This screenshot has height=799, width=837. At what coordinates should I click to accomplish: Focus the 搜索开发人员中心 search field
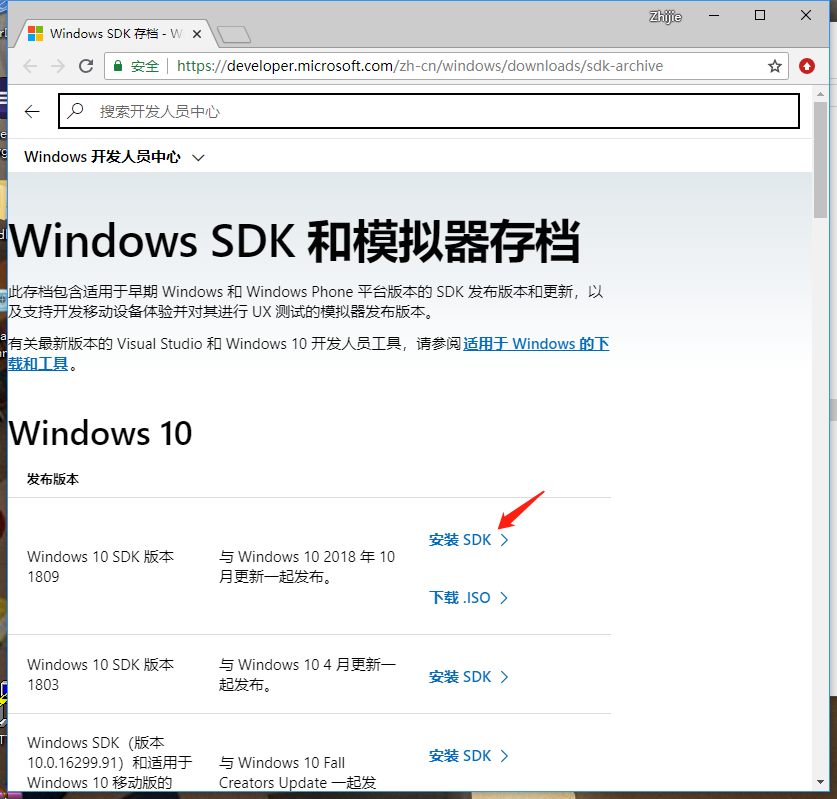pos(429,111)
